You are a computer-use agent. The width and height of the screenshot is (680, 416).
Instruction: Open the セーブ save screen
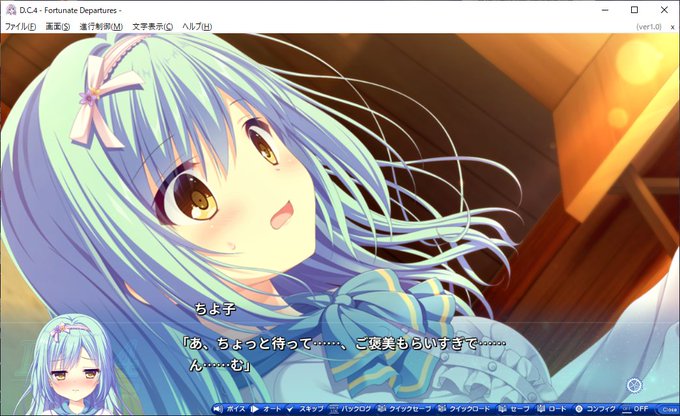pyautogui.click(x=513, y=409)
